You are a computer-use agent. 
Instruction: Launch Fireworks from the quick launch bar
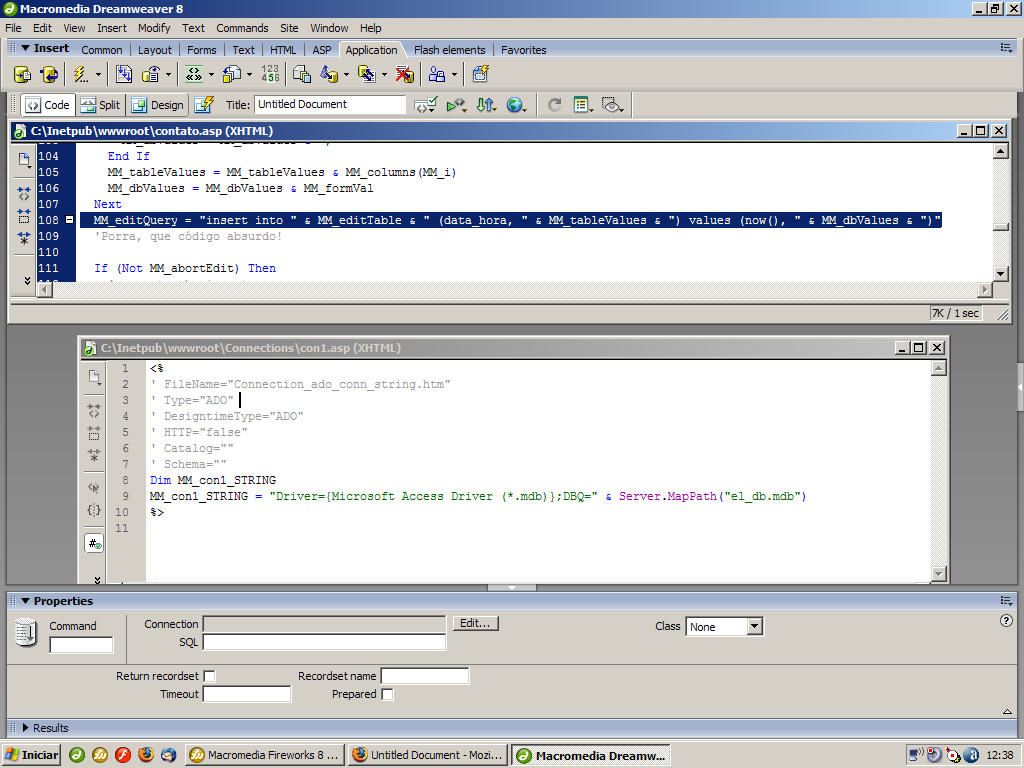point(100,755)
